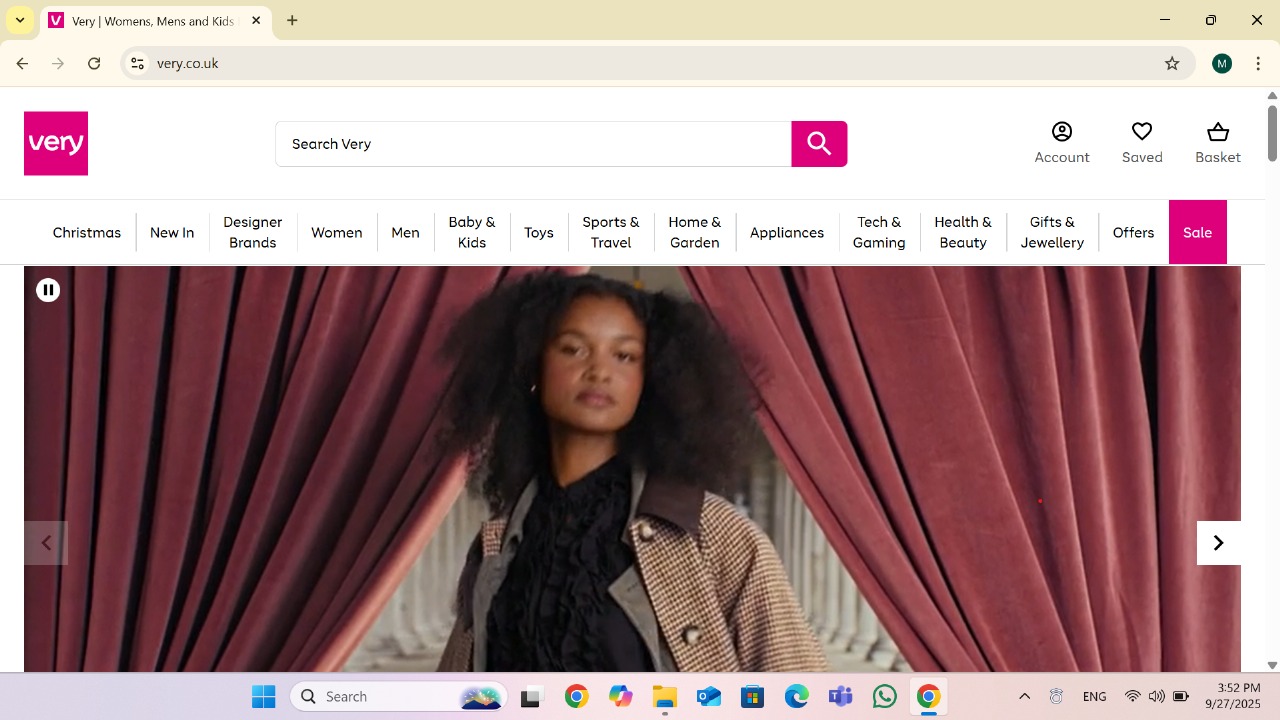Screen dimensions: 1280x720
Task: Go to the Sale section
Action: point(1197,233)
